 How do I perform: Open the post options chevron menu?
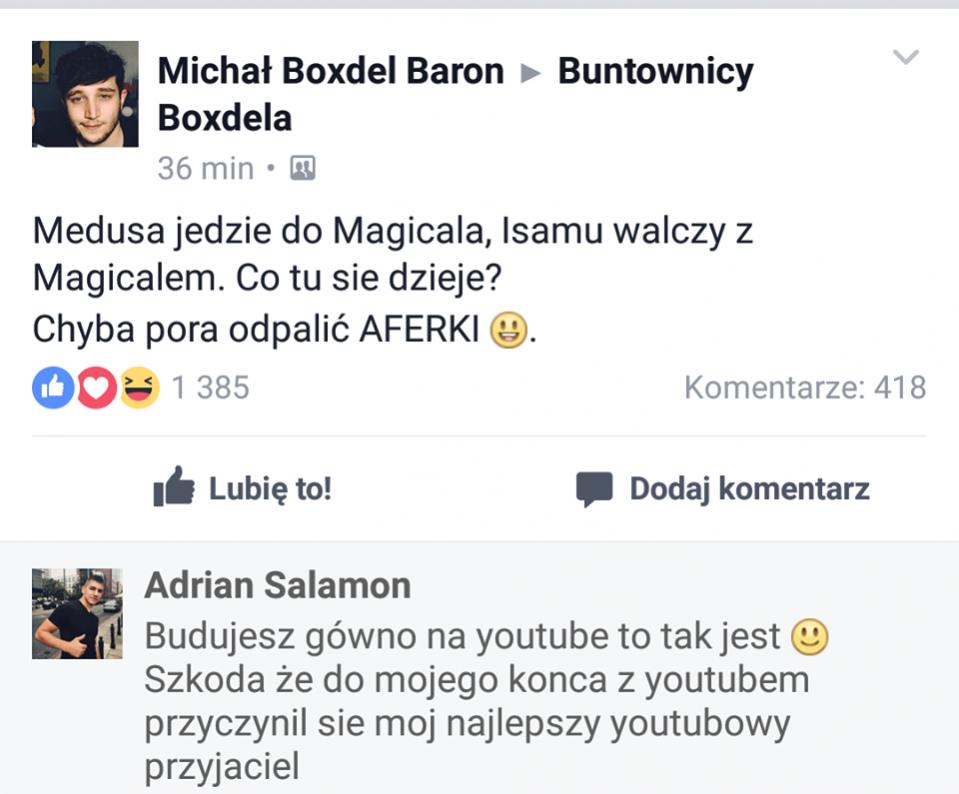click(x=905, y=57)
